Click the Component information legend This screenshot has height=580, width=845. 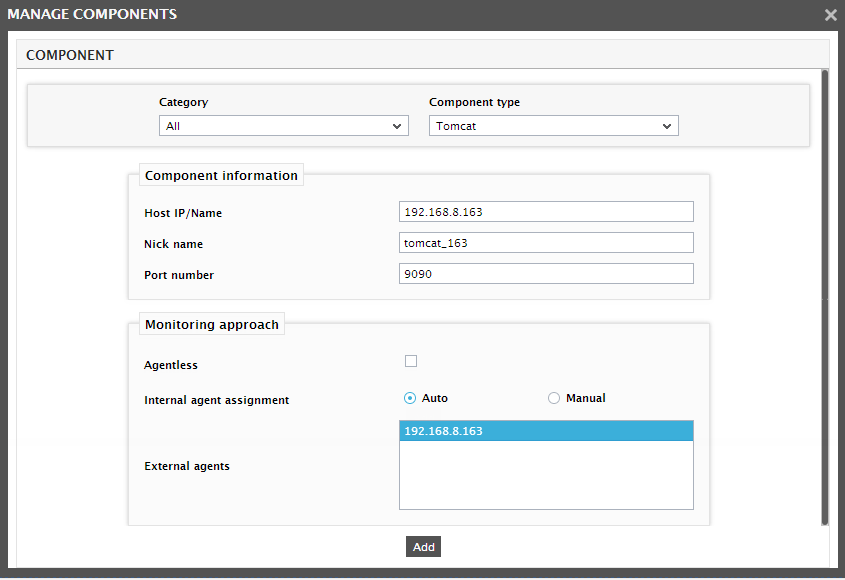tap(221, 175)
